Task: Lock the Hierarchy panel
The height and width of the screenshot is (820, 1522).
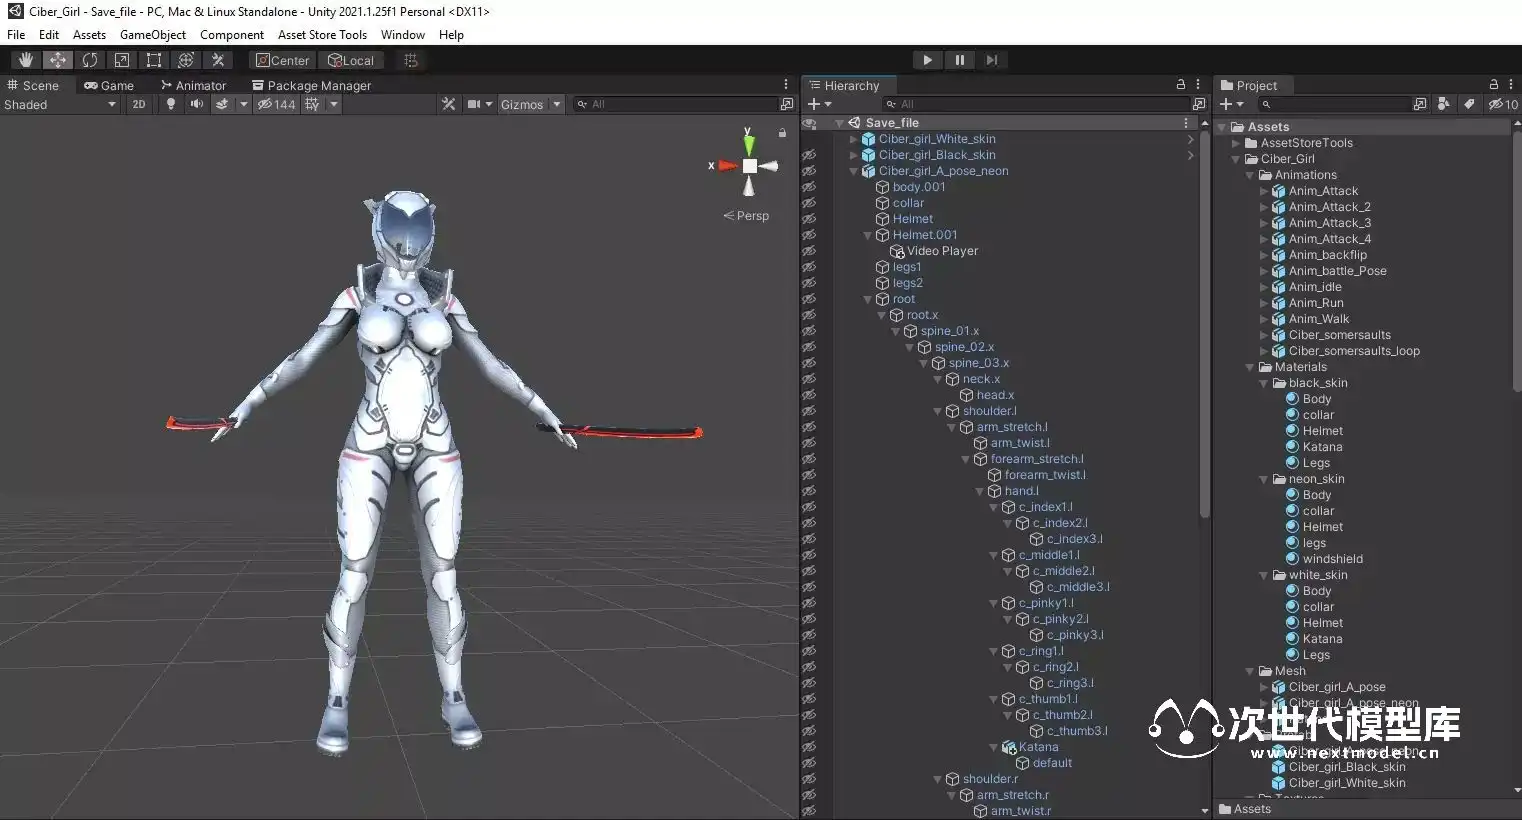Action: [x=1181, y=85]
